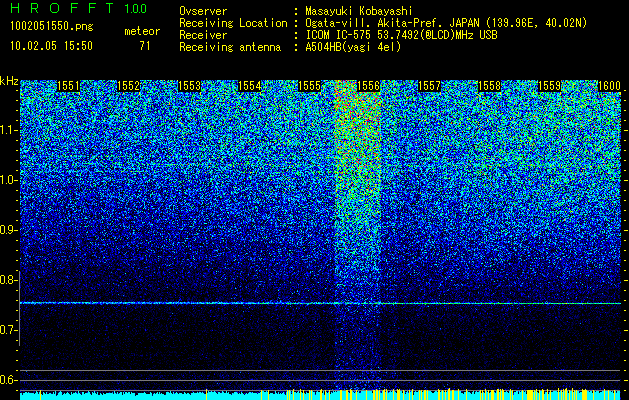Image resolution: width=629 pixels, height=400 pixels.
Task: Click the 0.6 frequency axis label
Action: [8, 380]
